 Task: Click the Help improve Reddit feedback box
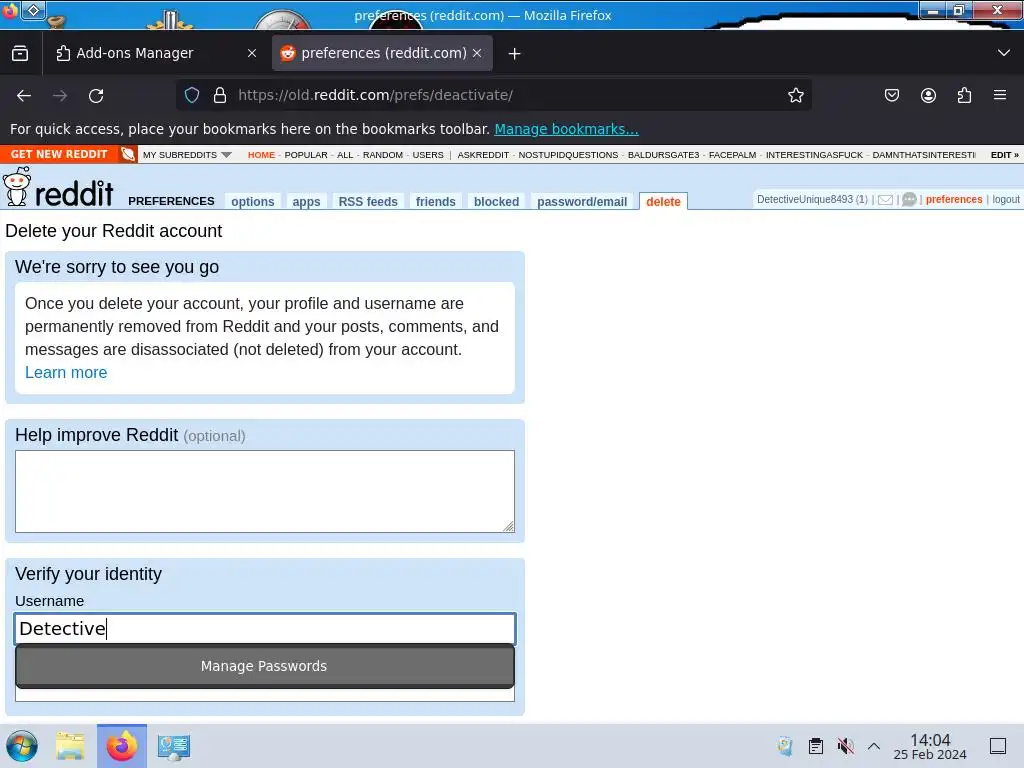tap(264, 491)
